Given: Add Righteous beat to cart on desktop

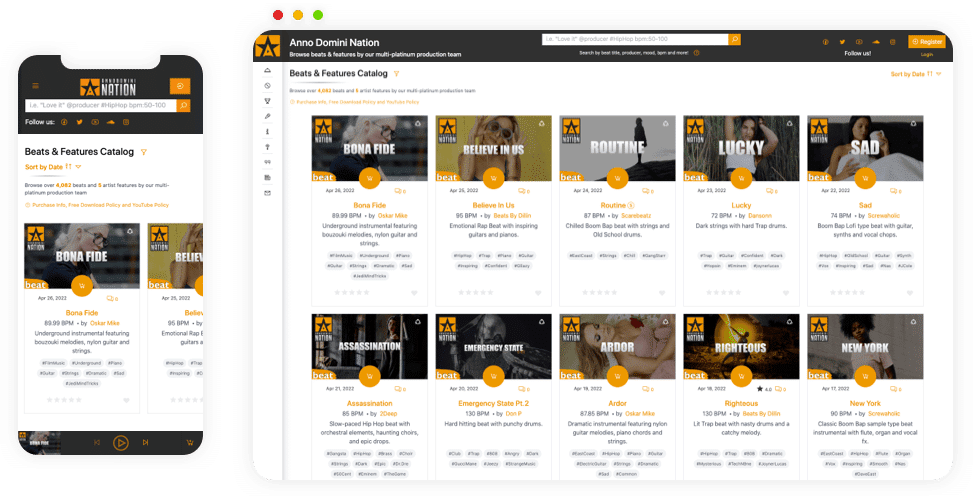Looking at the screenshot, I should pos(741,376).
